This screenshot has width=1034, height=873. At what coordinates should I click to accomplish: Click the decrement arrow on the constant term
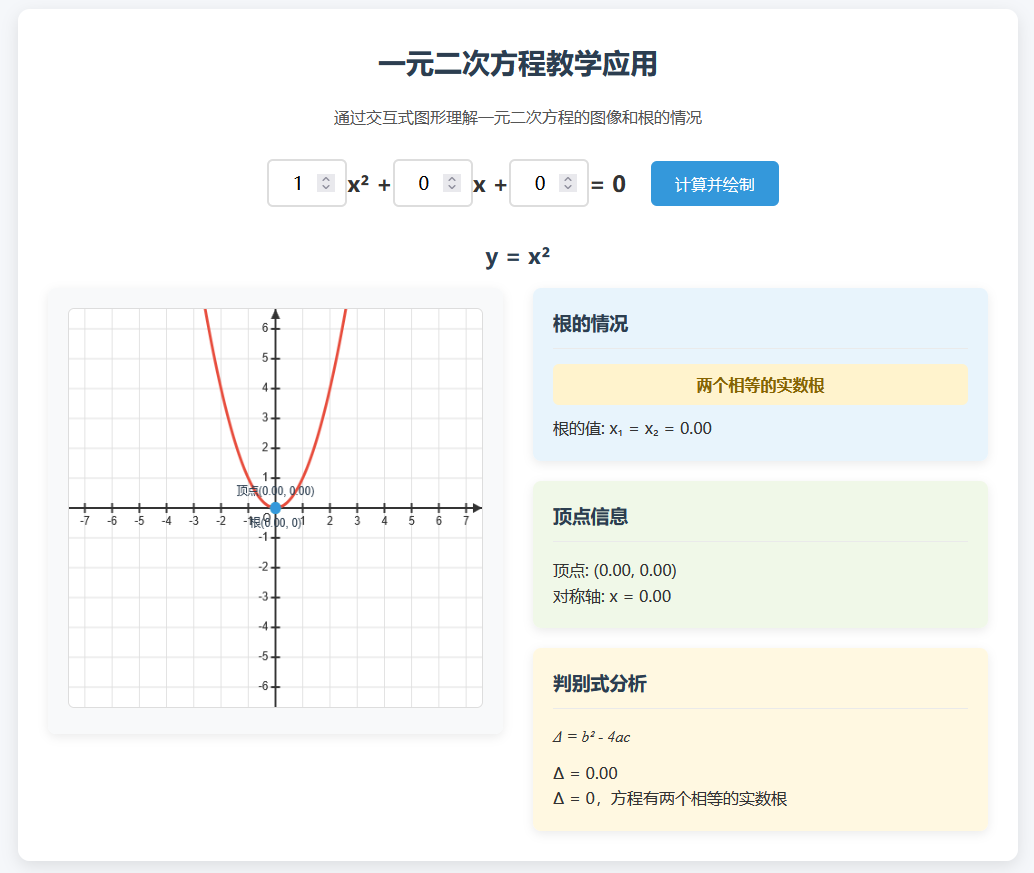(568, 188)
